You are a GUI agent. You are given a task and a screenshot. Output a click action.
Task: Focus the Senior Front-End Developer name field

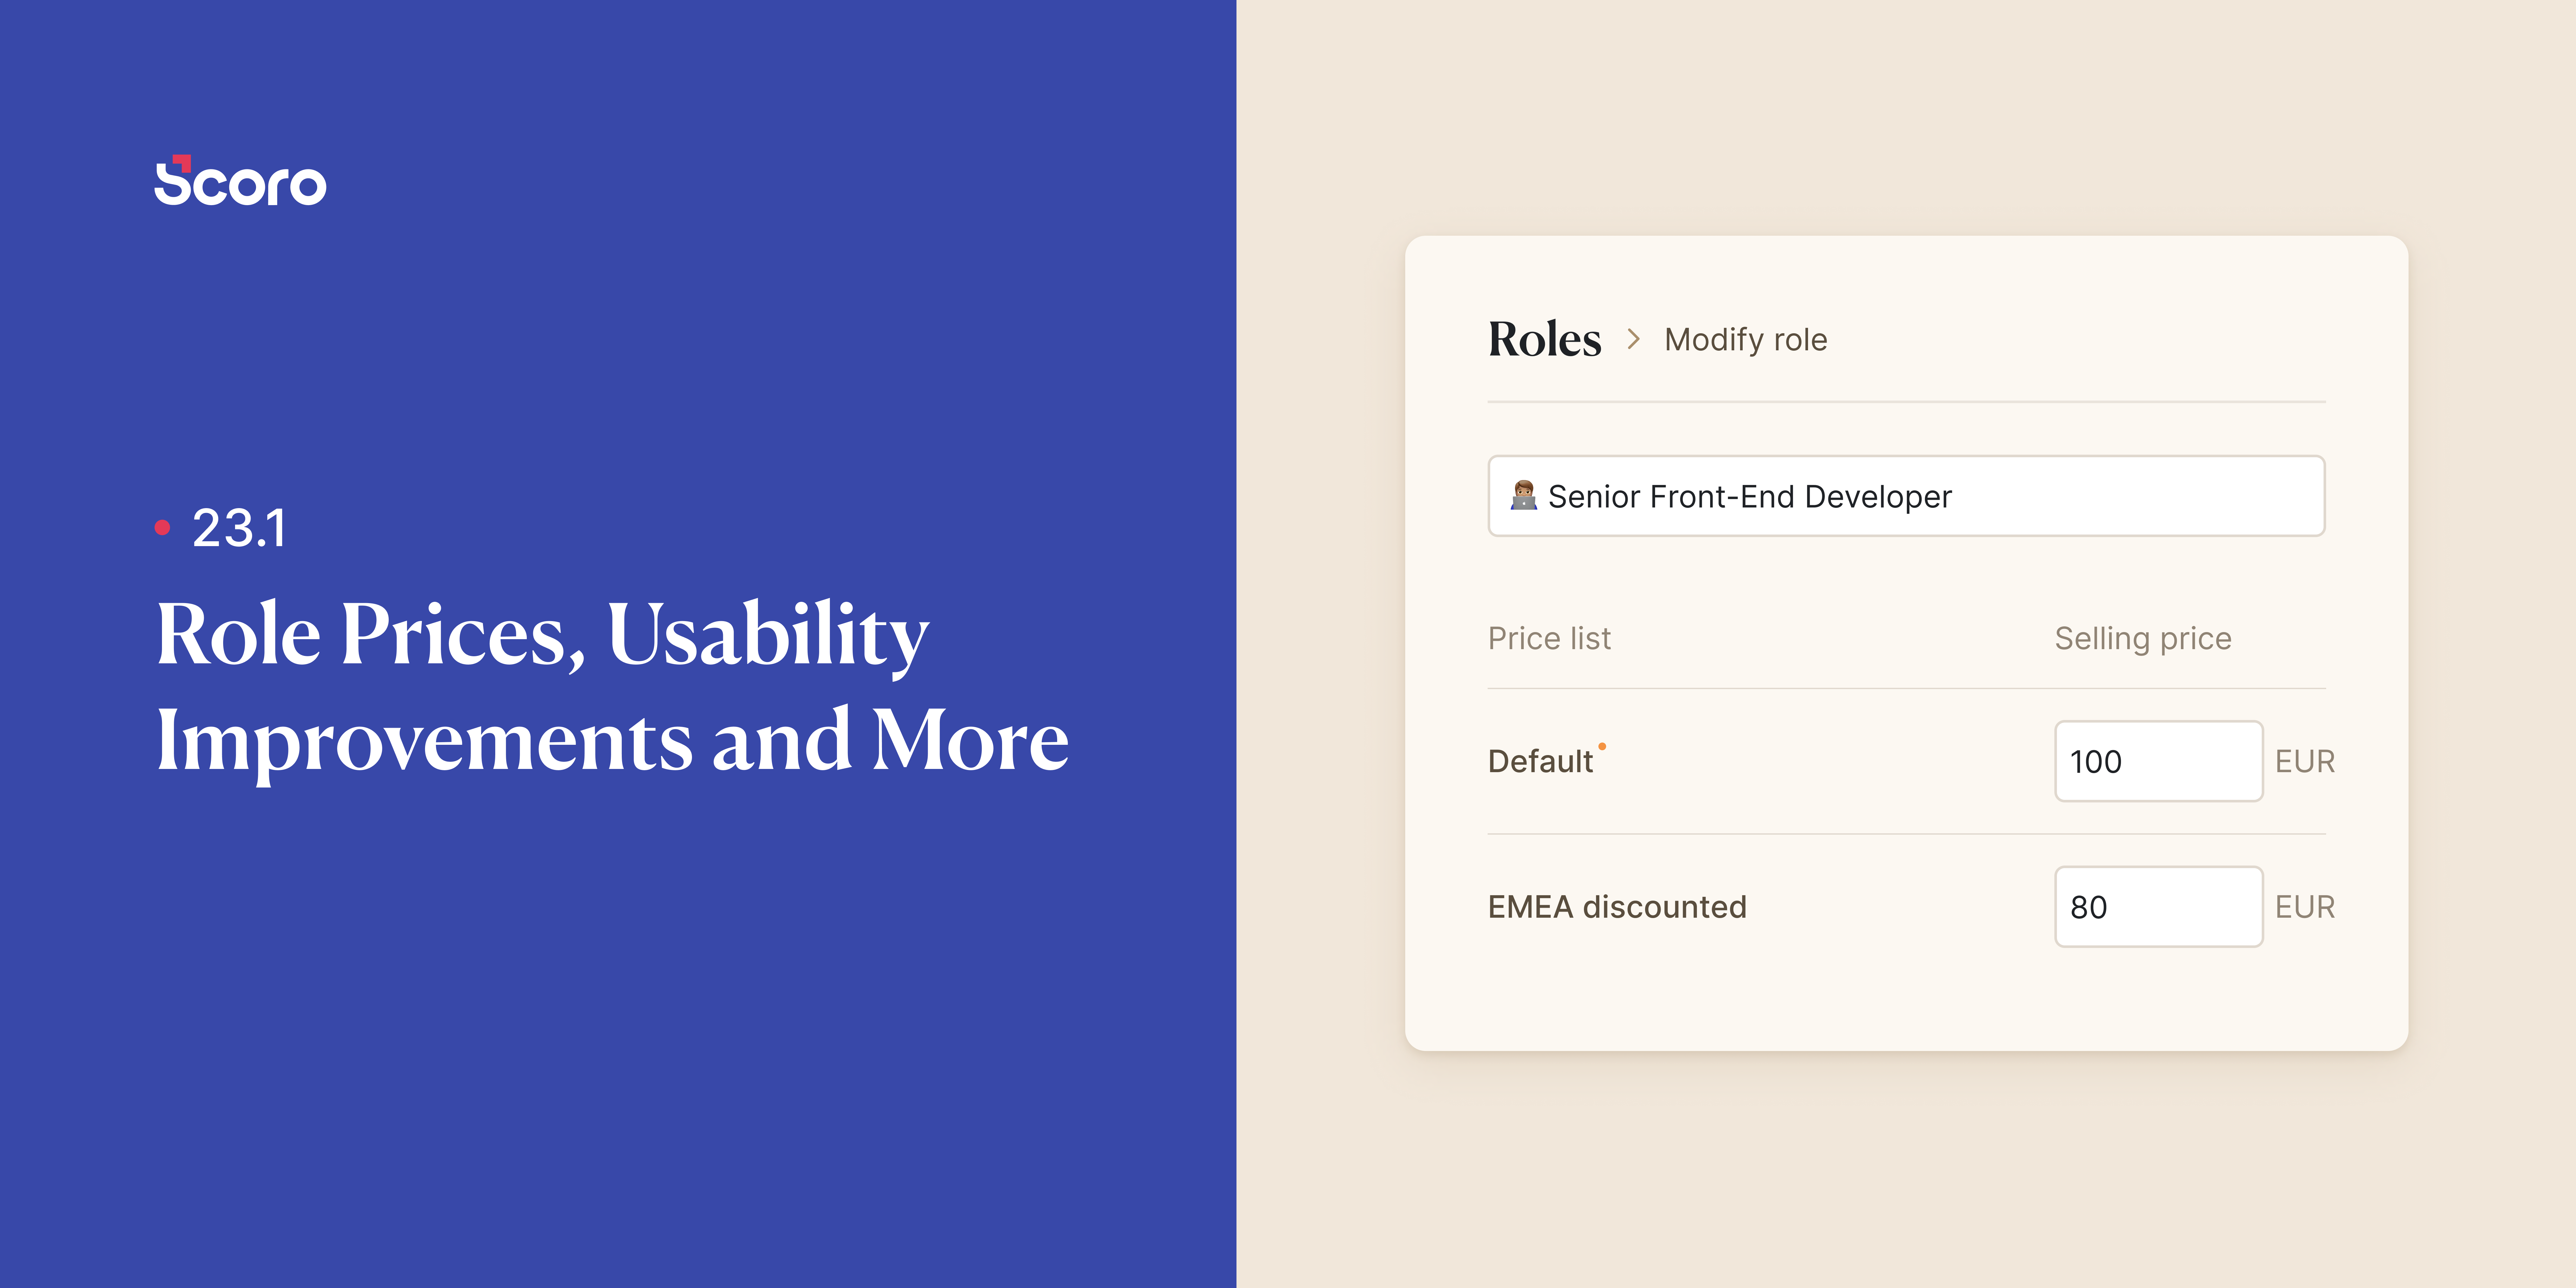(1906, 496)
